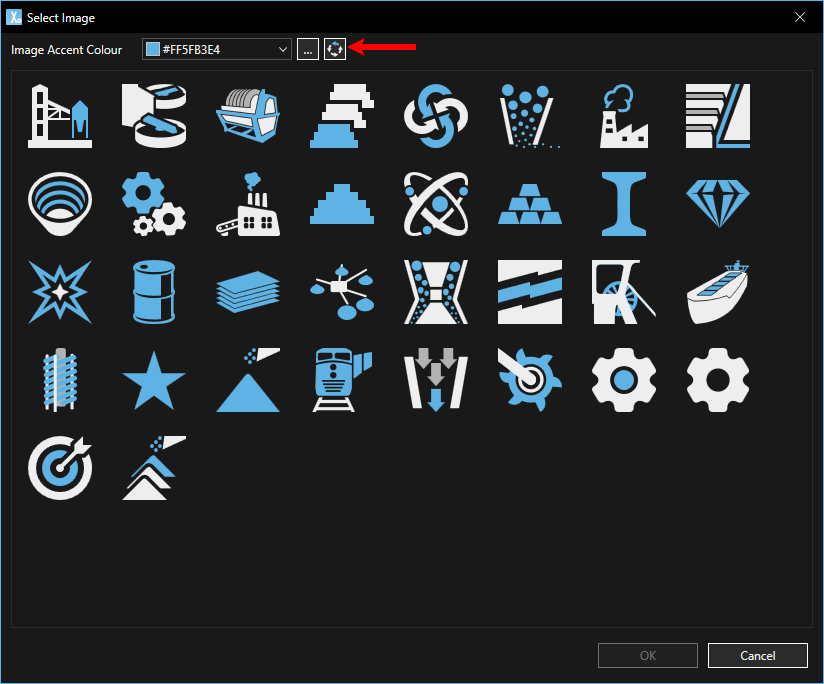Select the hourglass crusher image

click(x=436, y=292)
